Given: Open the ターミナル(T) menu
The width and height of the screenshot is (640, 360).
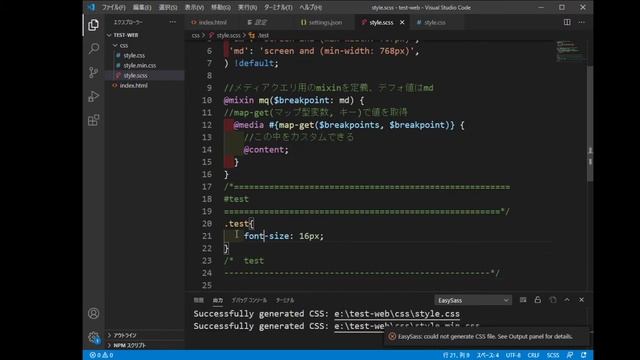Looking at the screenshot, I should 278,7.
